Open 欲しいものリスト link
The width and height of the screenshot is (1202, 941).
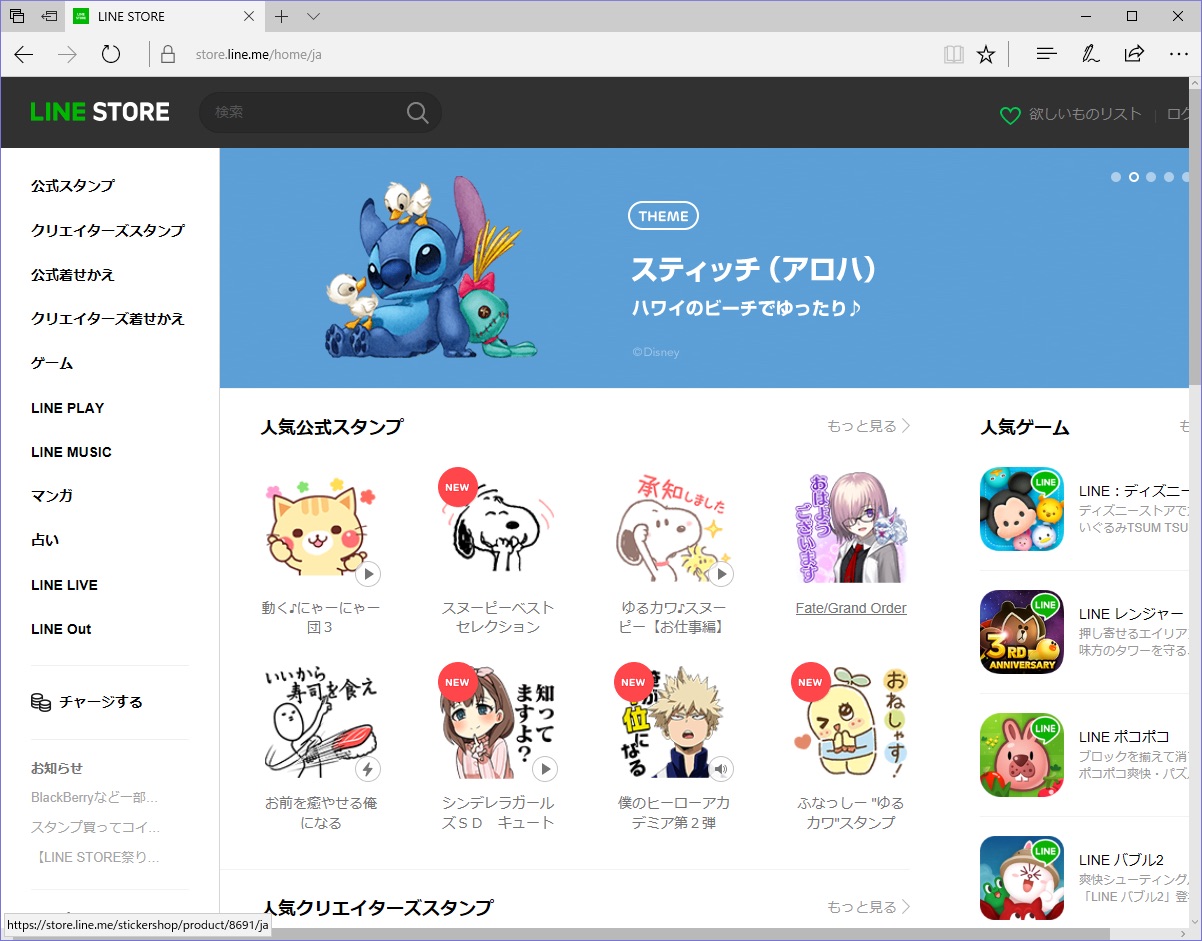[x=1085, y=114]
